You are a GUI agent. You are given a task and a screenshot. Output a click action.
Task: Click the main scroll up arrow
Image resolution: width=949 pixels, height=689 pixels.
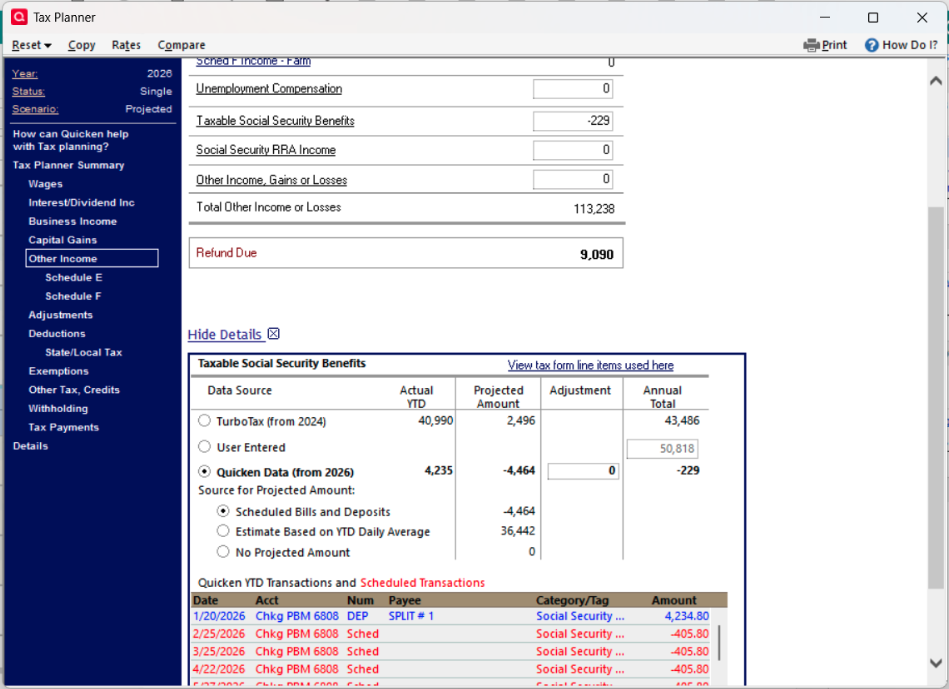pos(936,81)
